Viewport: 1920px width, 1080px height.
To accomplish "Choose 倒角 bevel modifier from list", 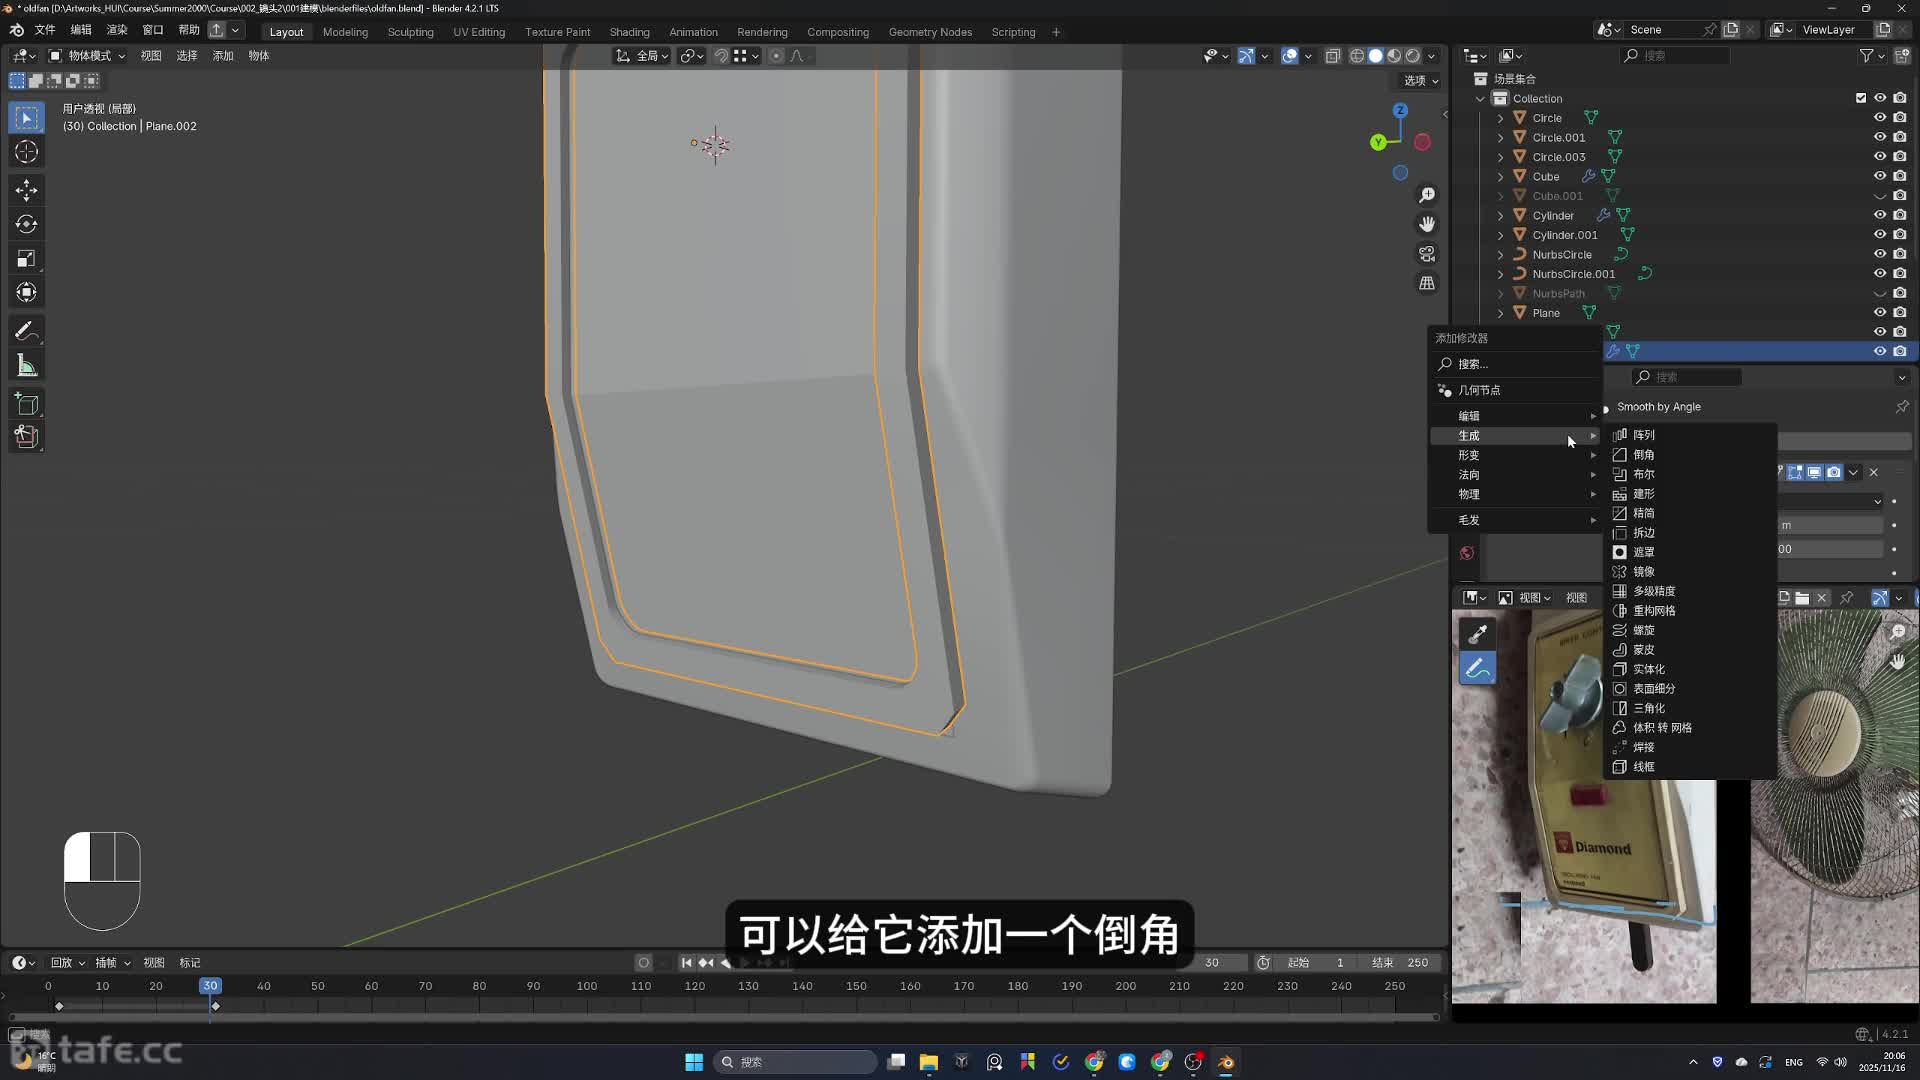I will coord(1643,455).
